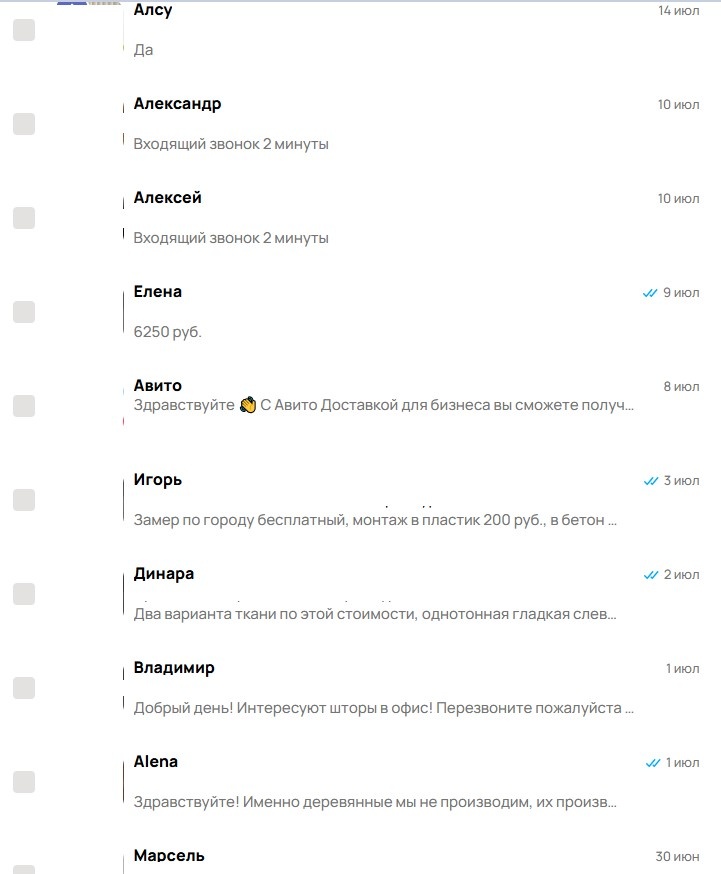Check the box next to Динара

24,594
